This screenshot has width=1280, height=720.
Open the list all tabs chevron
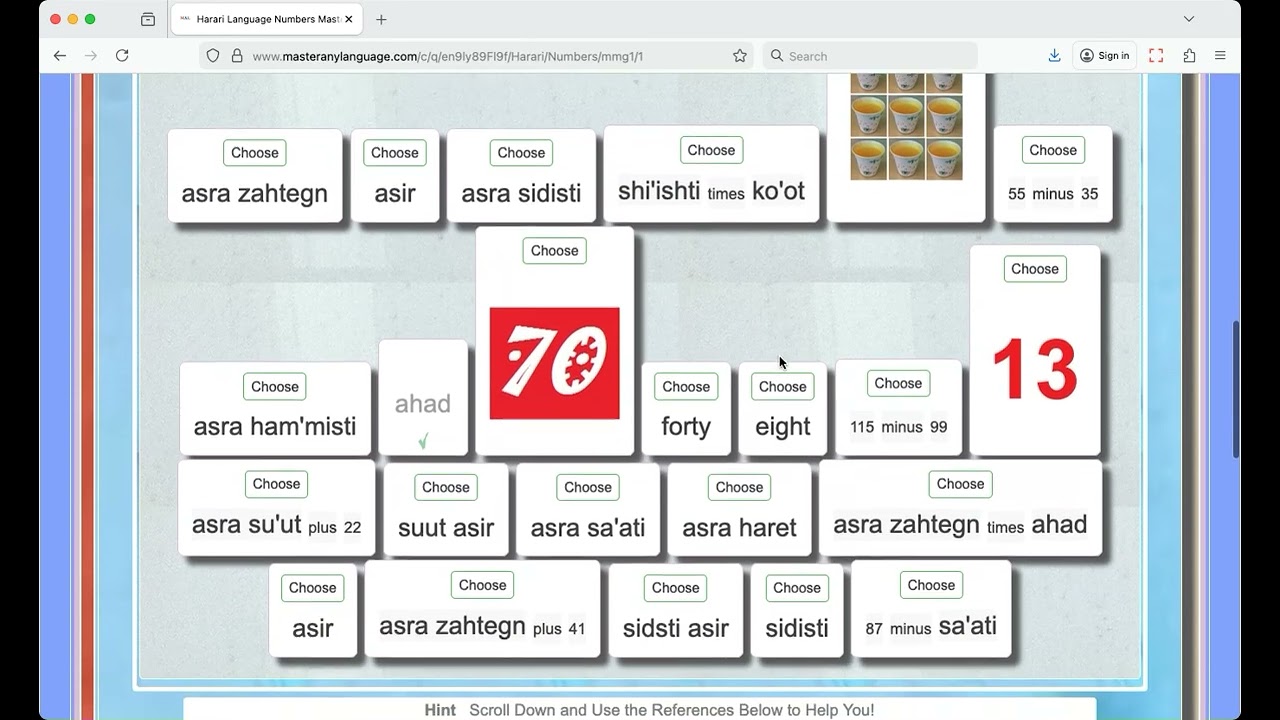1189,19
